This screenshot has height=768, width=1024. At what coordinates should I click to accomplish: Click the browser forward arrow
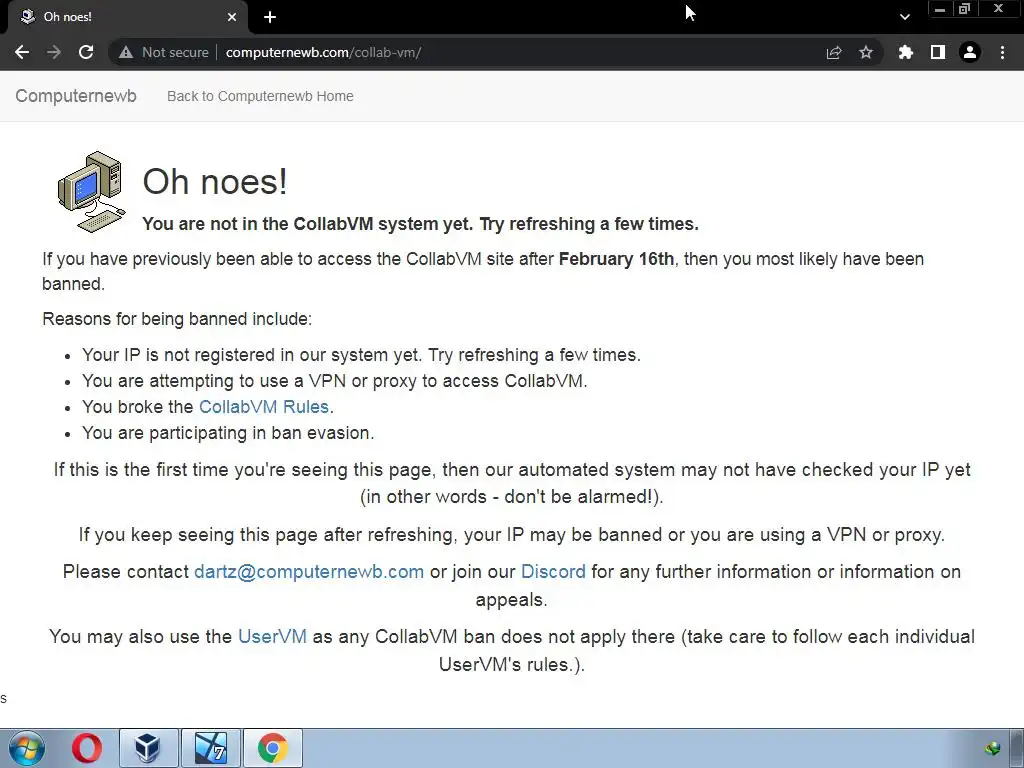coord(54,52)
